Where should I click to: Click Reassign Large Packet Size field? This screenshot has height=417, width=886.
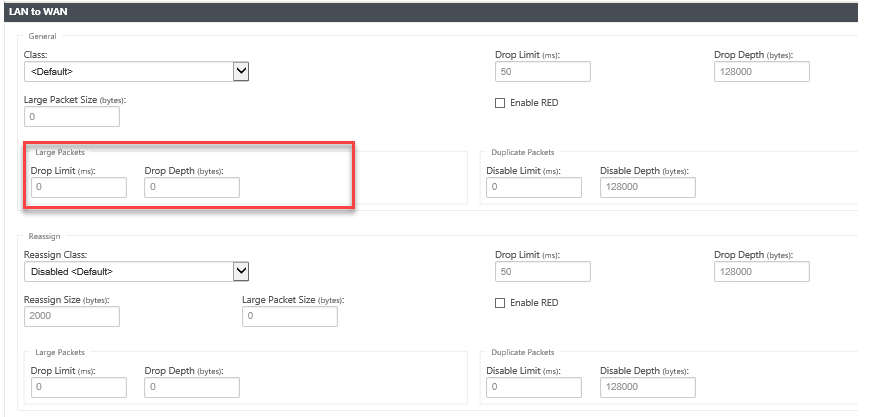click(x=290, y=316)
